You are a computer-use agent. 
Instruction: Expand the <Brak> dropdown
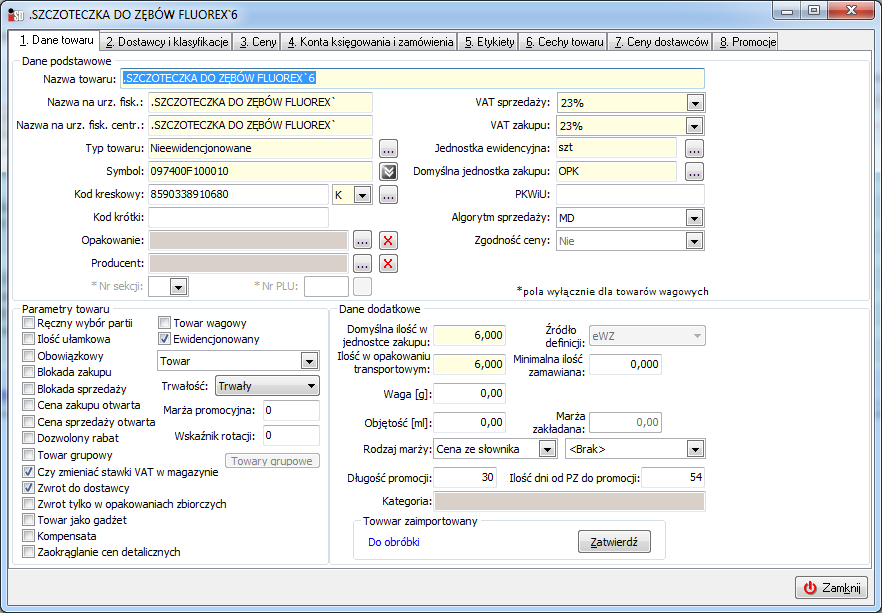[x=695, y=449]
